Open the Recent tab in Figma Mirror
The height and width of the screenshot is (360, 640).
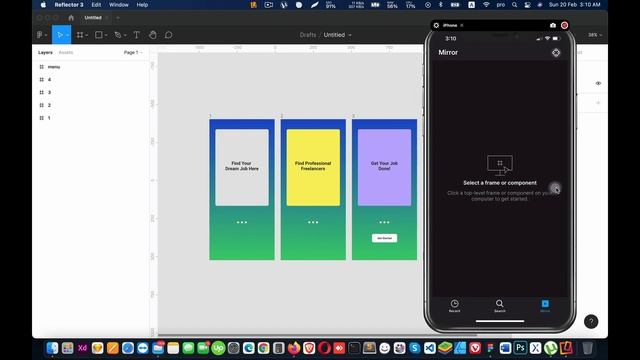click(454, 306)
